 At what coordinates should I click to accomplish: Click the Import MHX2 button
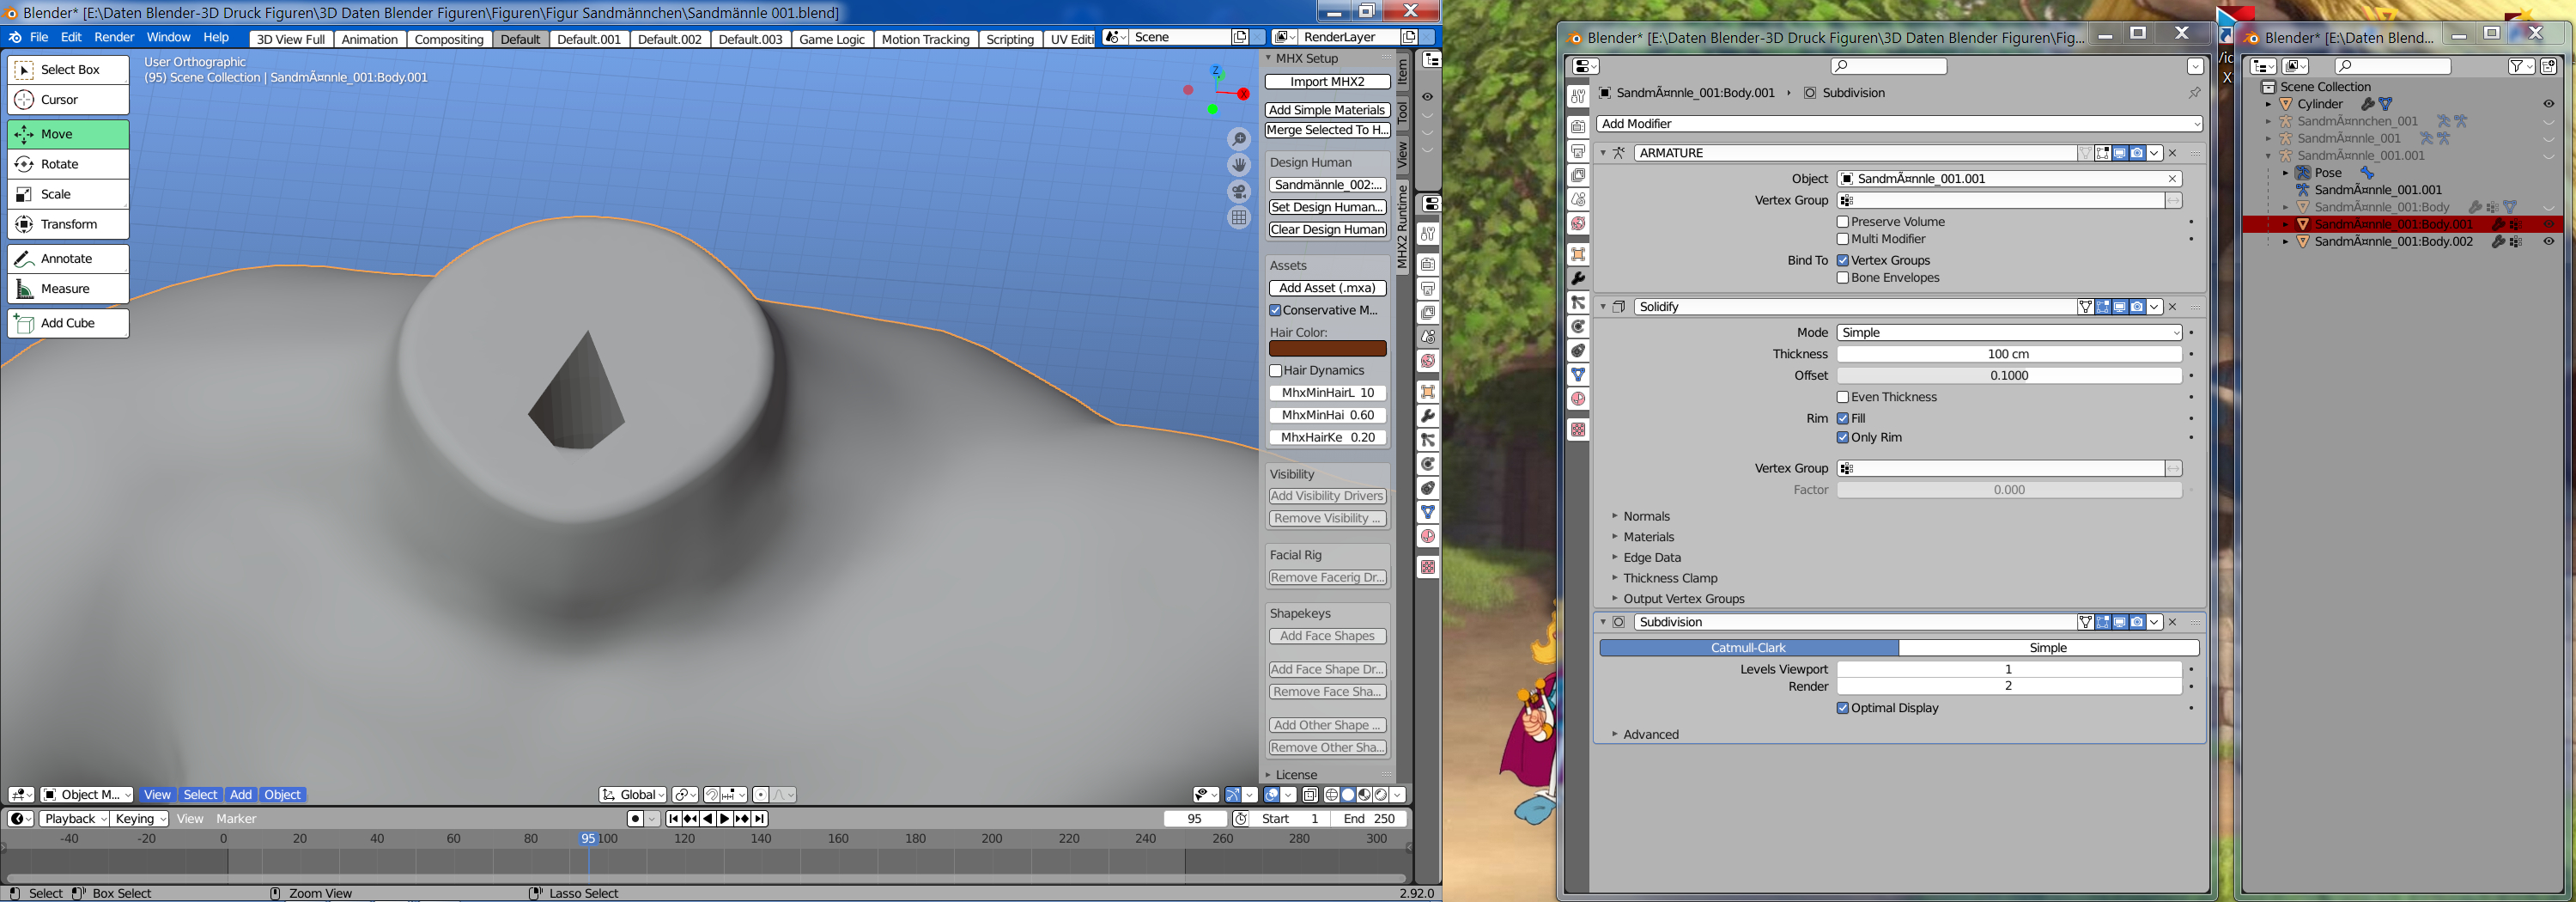click(1327, 82)
